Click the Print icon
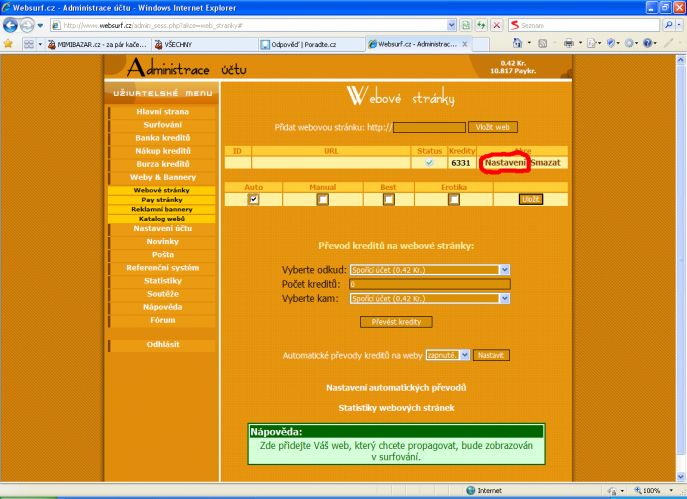The image size is (687, 499). point(569,43)
